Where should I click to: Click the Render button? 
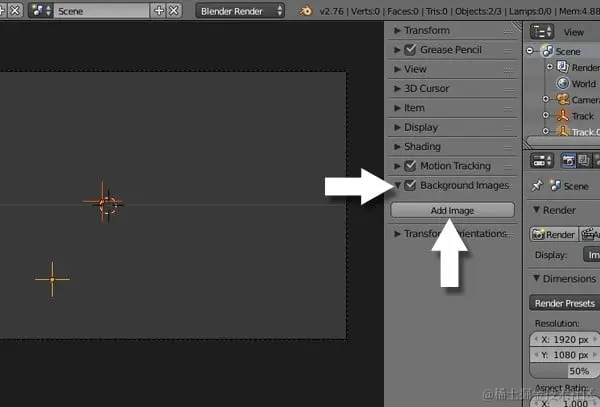tap(554, 234)
